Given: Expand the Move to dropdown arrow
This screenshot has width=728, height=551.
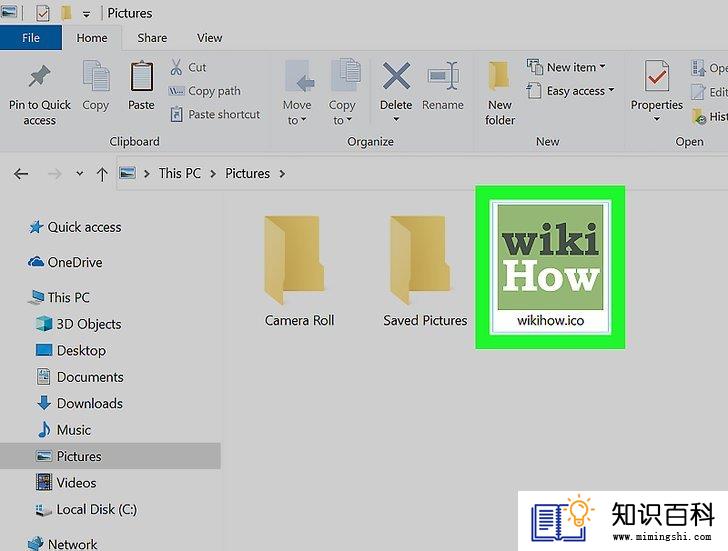Looking at the screenshot, I should [303, 120].
